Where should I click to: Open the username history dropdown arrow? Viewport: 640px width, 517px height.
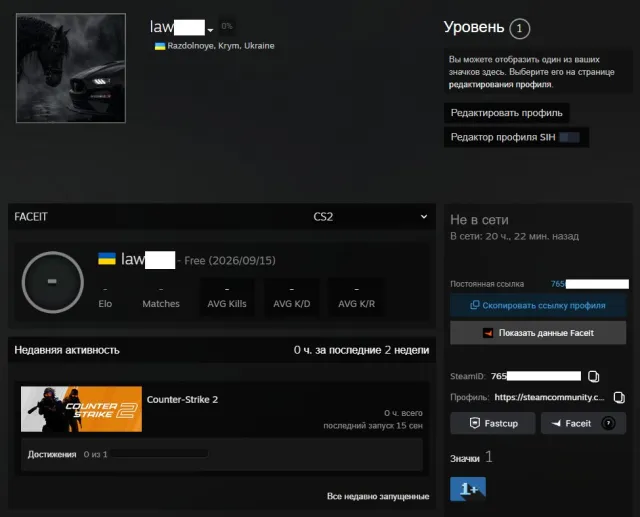[x=210, y=30]
